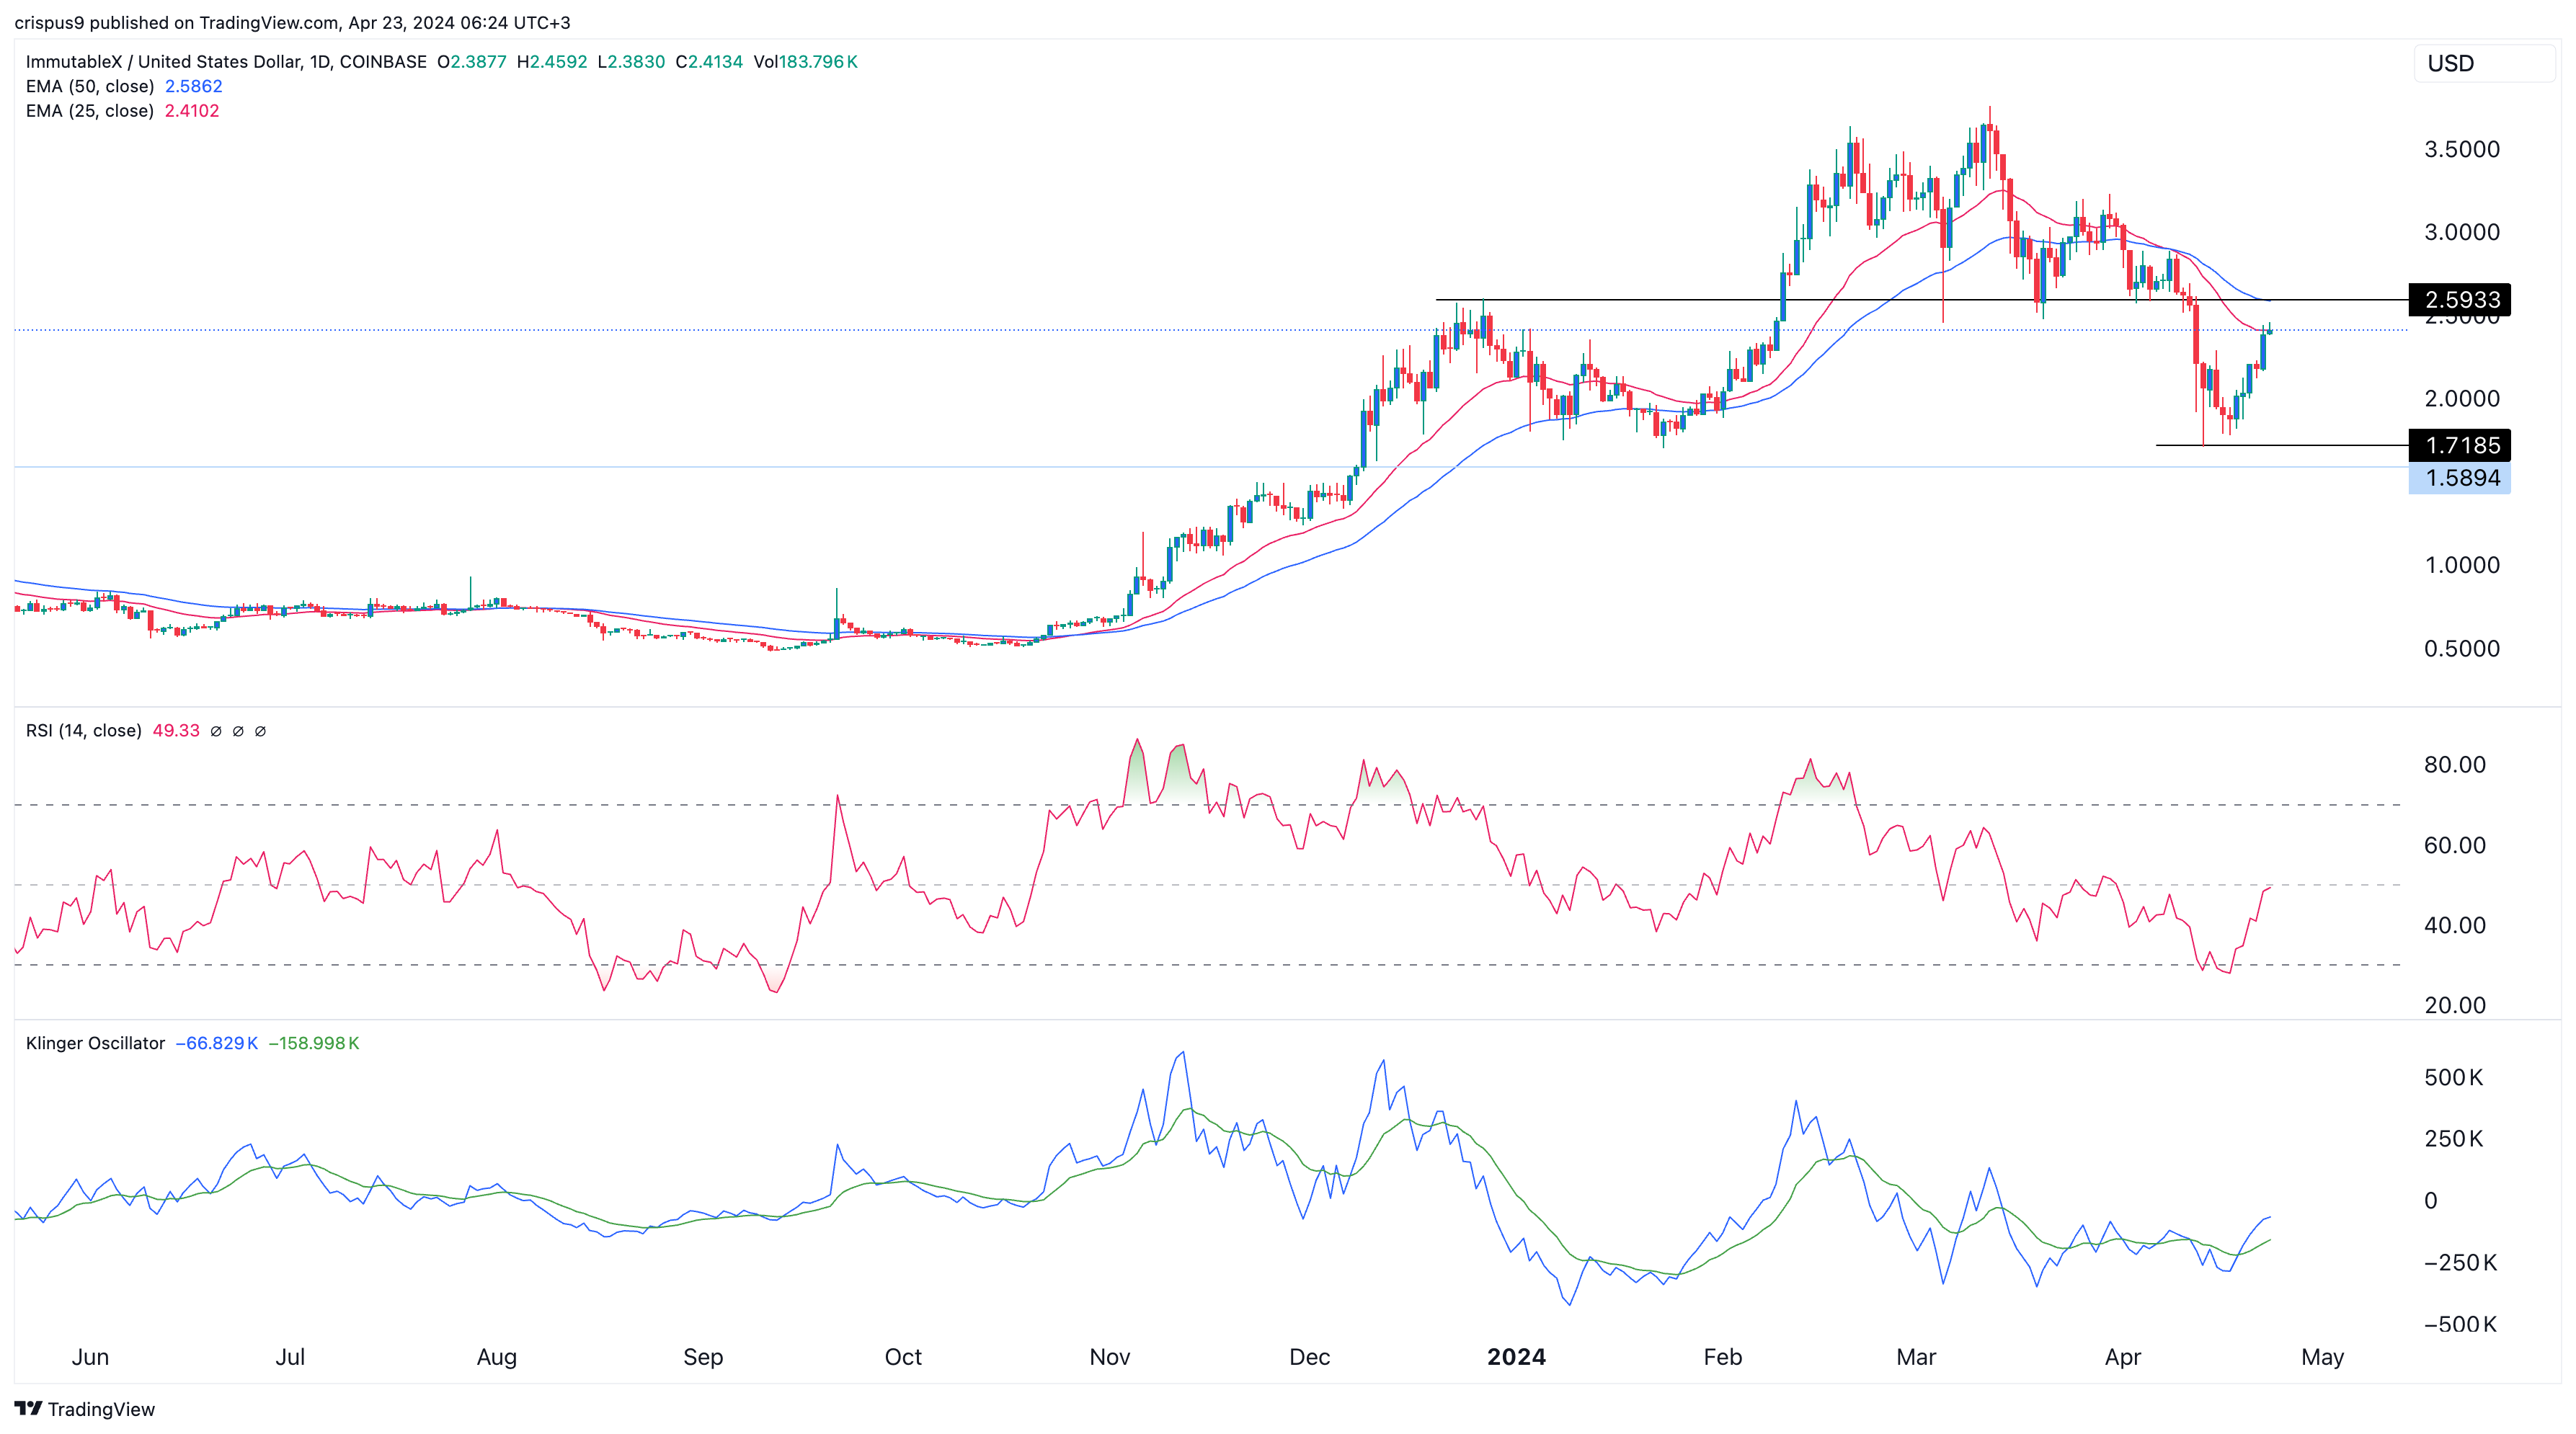
Task: Select the 1D timeframe label in legend
Action: [320, 61]
